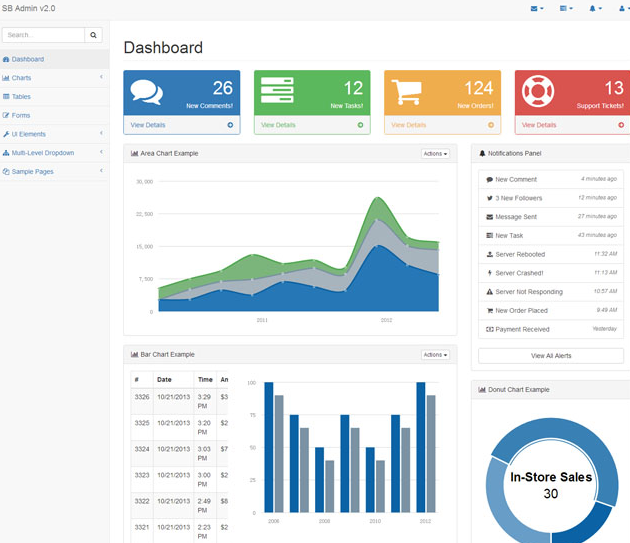The image size is (630, 543).
Task: Click the Charts collapse arrow in sidebar
Action: (101, 77)
